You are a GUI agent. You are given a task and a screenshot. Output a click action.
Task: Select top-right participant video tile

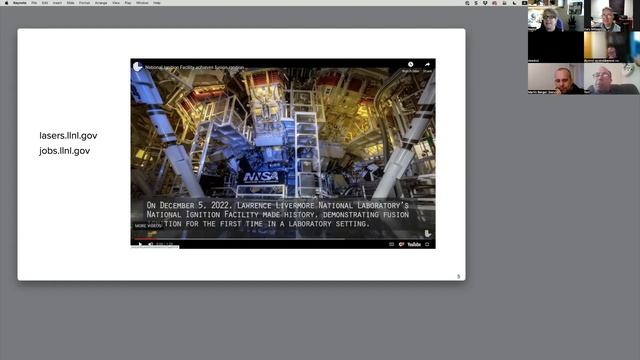(x=612, y=16)
